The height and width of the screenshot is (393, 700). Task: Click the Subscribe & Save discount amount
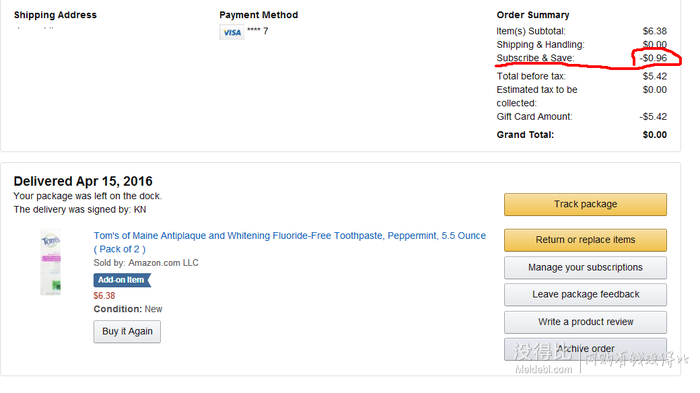(653, 58)
